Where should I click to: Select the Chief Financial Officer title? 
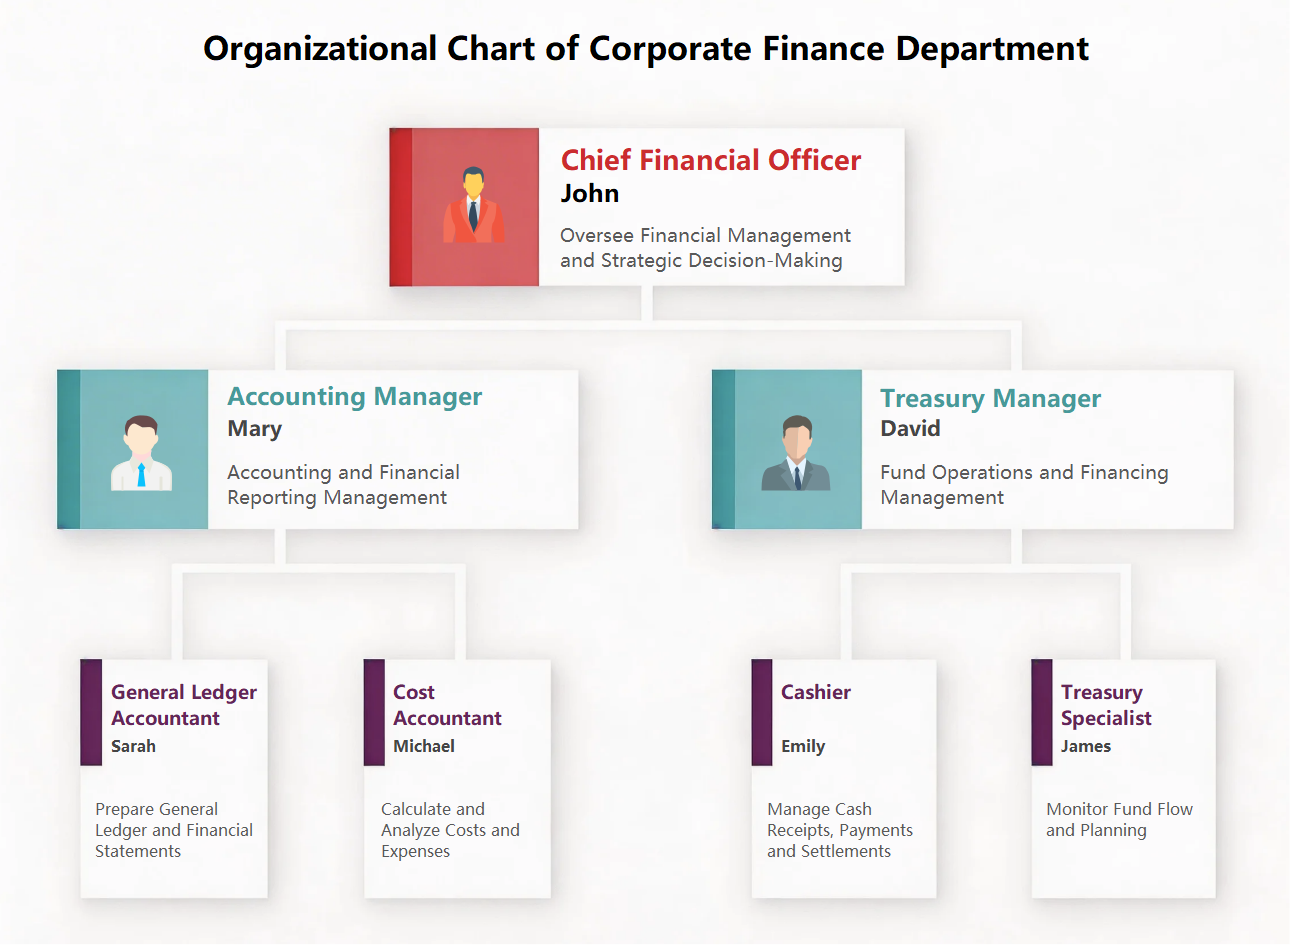[x=710, y=160]
